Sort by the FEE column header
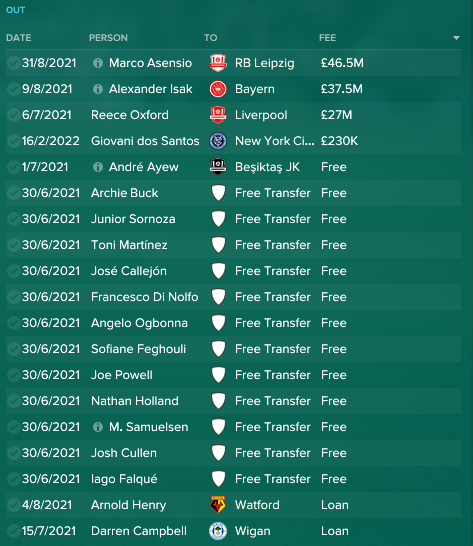The width and height of the screenshot is (473, 546). [327, 38]
